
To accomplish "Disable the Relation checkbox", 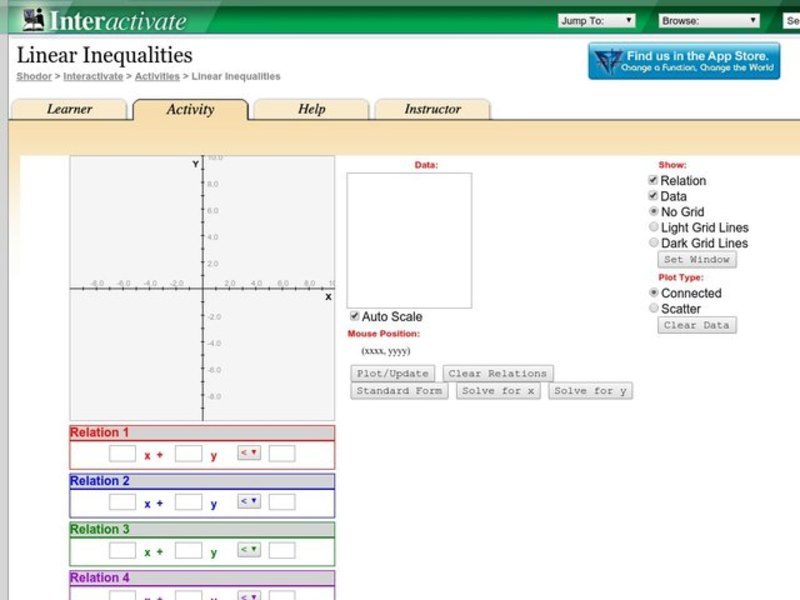I will coord(655,180).
